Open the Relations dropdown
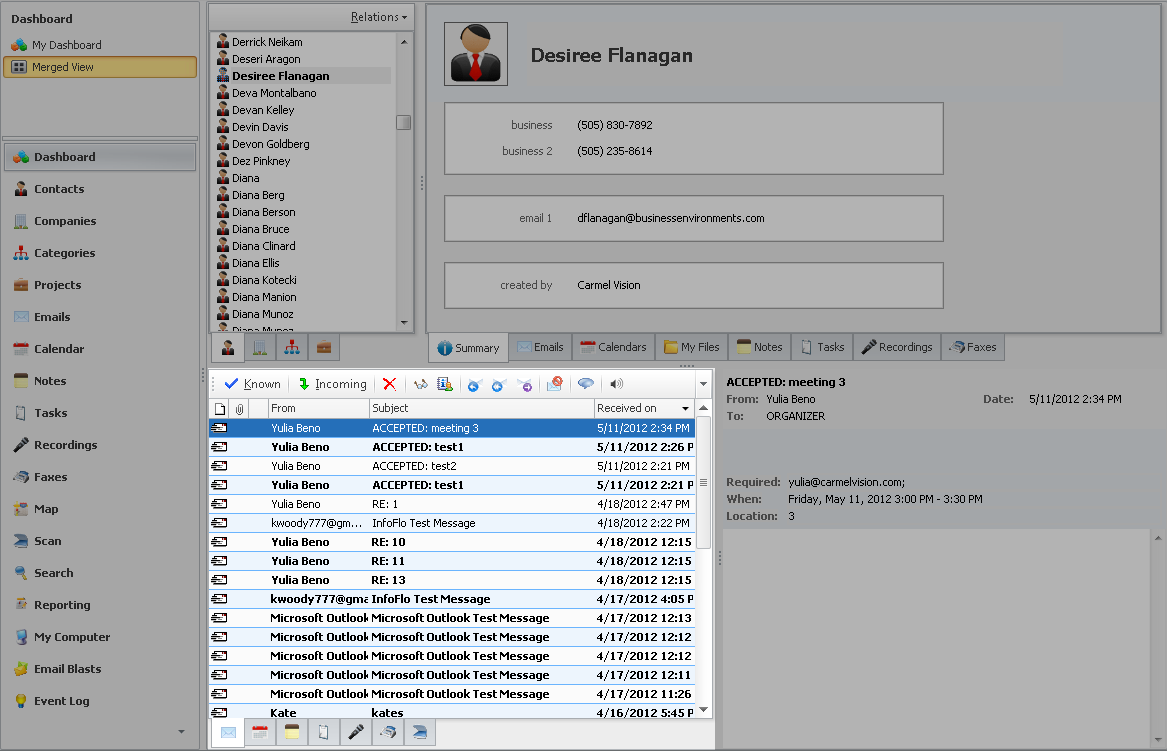 pos(379,17)
